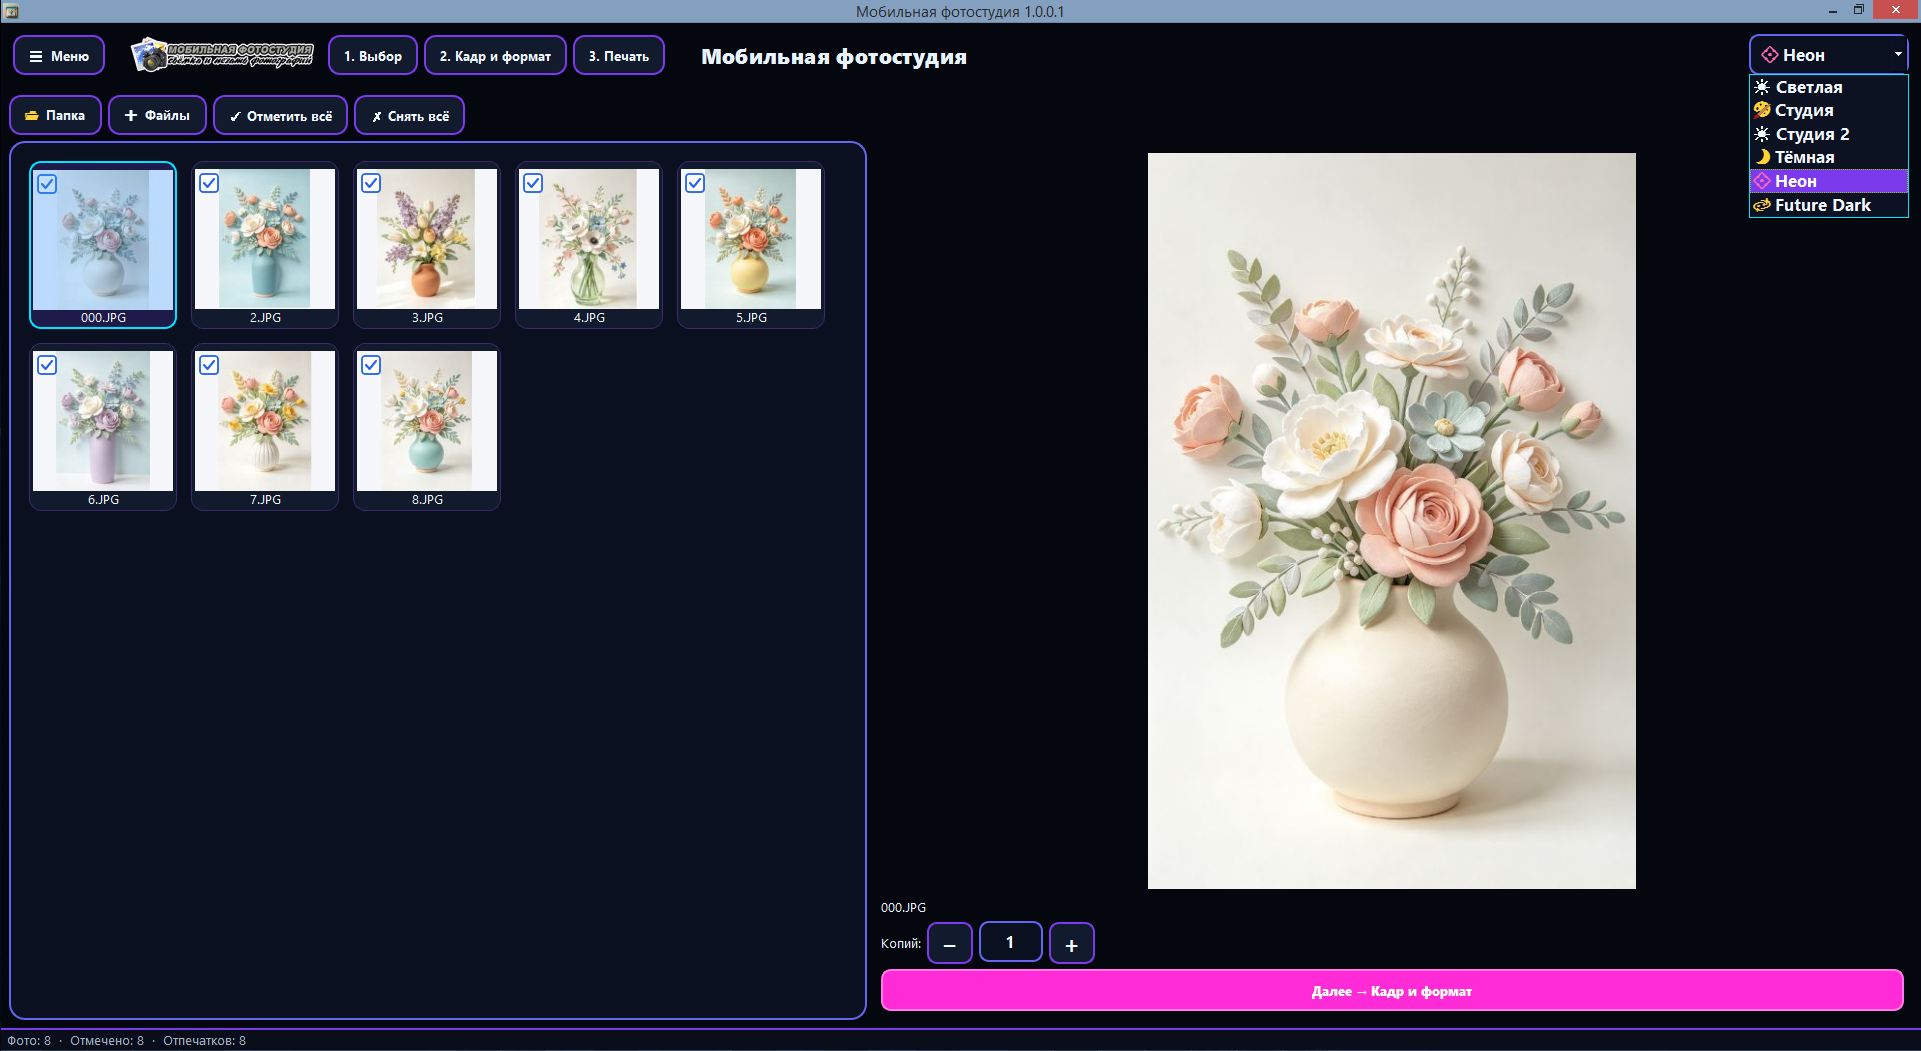This screenshot has width=1921, height=1051.
Task: Increase copies with the plus button
Action: tap(1072, 943)
